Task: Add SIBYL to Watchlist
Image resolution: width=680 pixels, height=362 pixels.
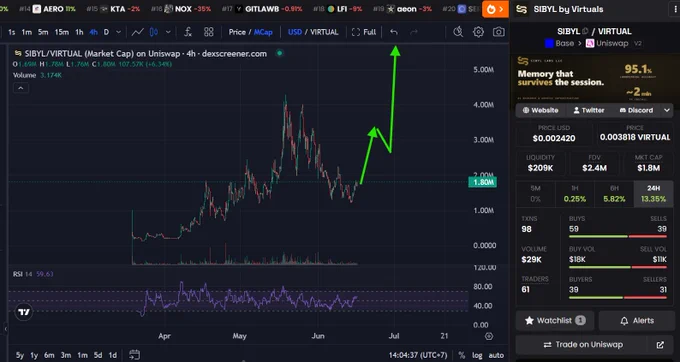Action: pyautogui.click(x=555, y=320)
